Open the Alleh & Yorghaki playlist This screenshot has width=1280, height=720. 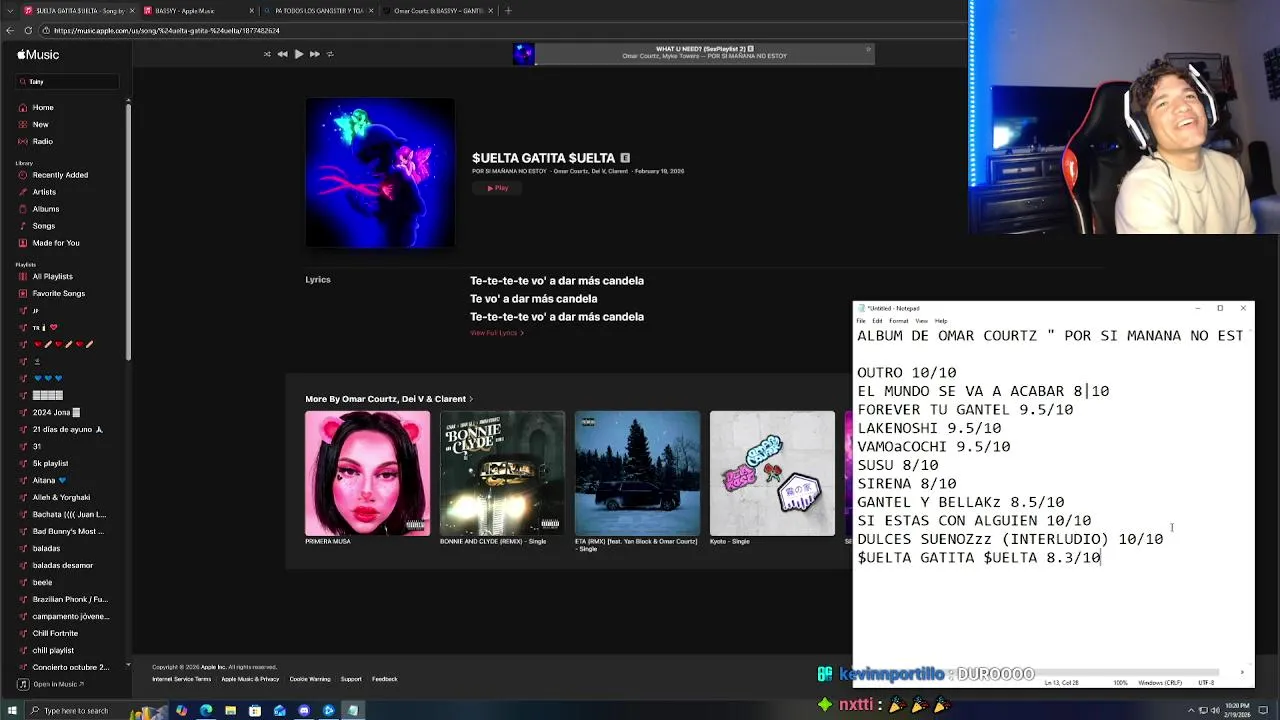[x=61, y=497]
